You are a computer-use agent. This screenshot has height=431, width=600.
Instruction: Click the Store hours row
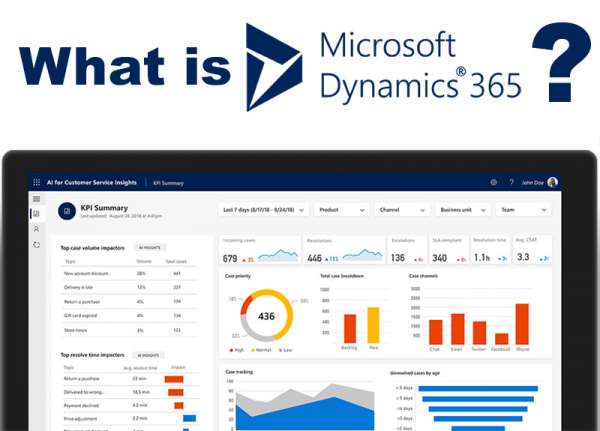pos(129,330)
